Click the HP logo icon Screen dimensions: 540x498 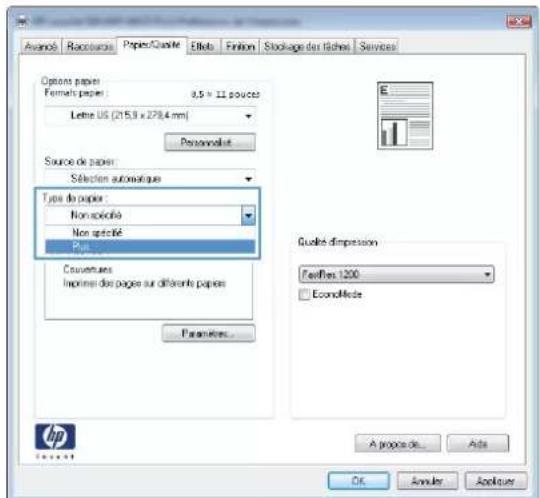55,437
